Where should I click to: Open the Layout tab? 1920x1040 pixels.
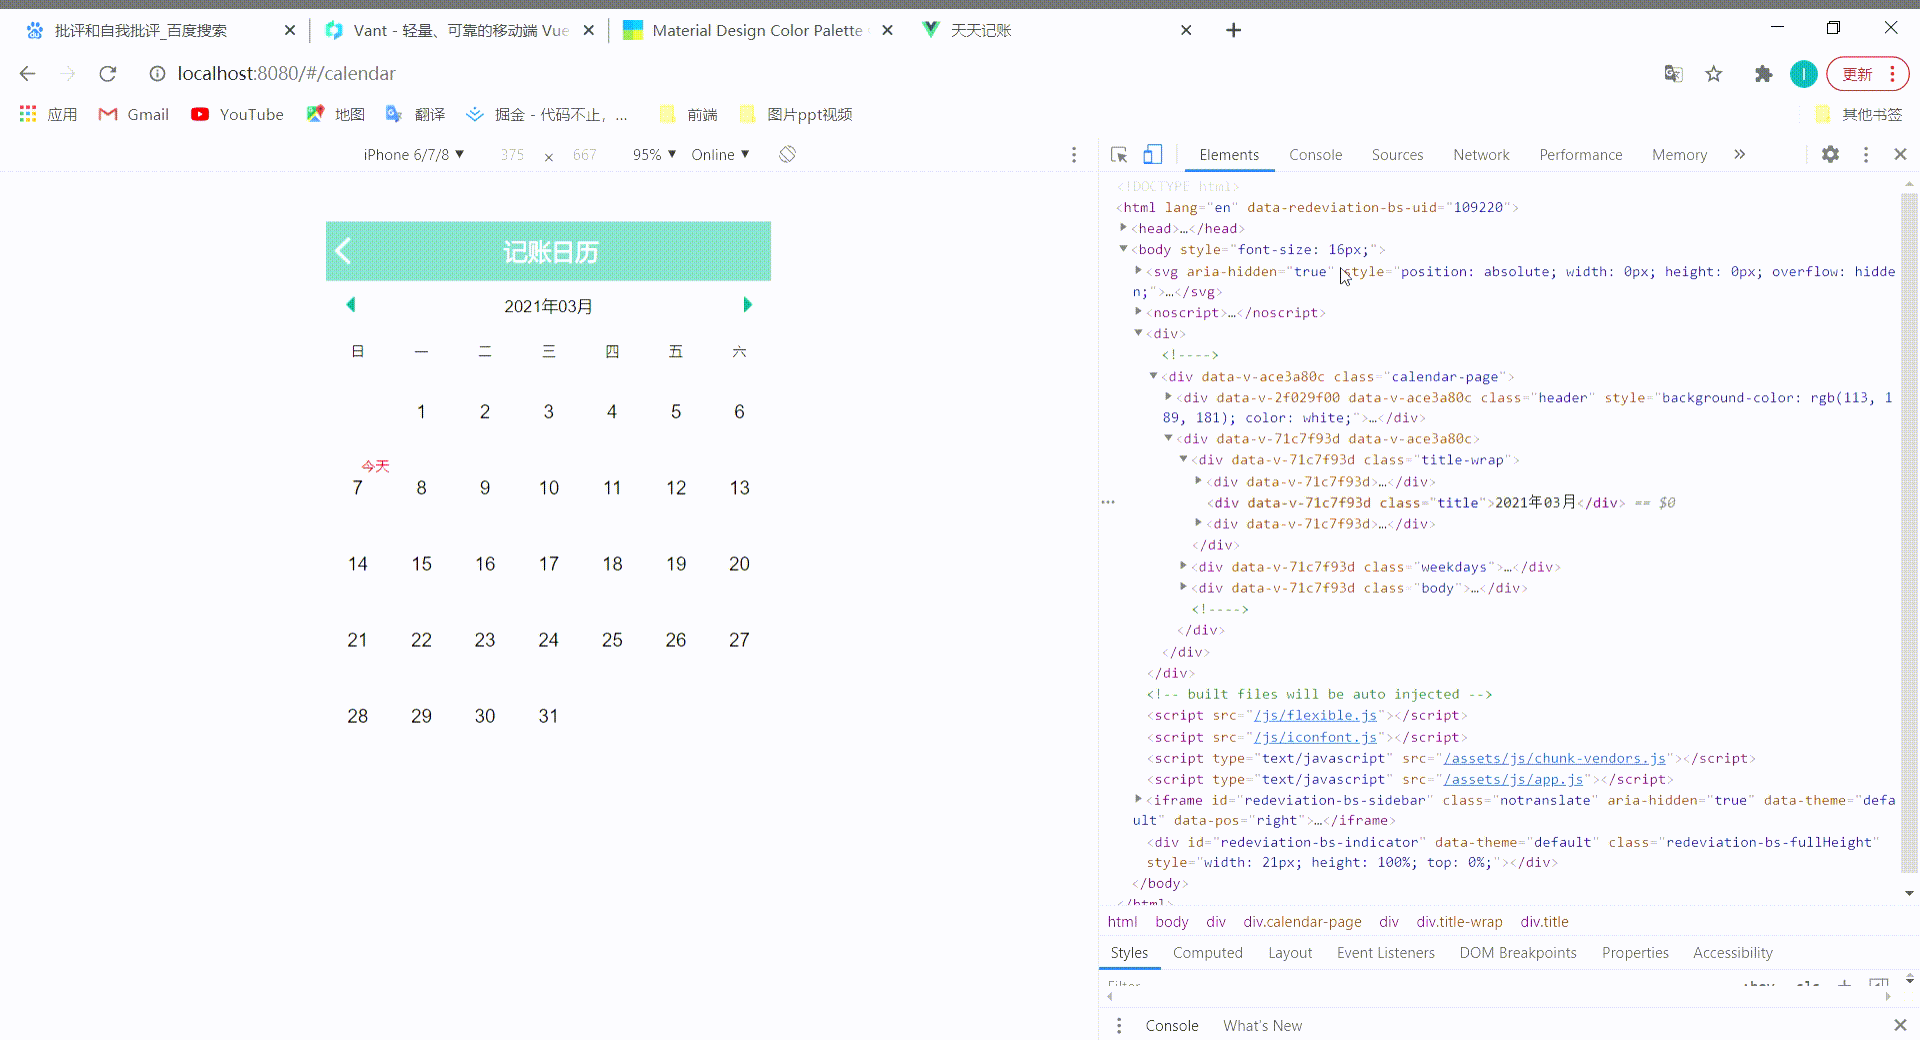1290,952
